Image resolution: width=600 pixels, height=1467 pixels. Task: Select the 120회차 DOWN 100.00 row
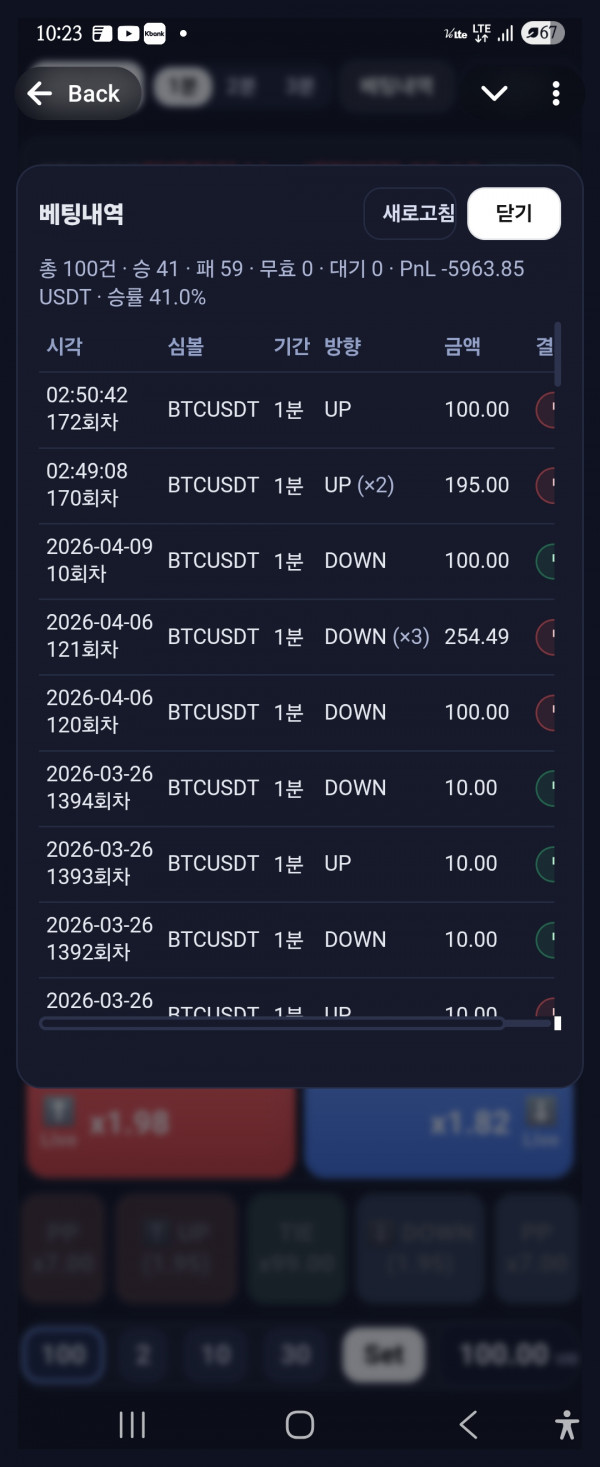tap(290, 713)
